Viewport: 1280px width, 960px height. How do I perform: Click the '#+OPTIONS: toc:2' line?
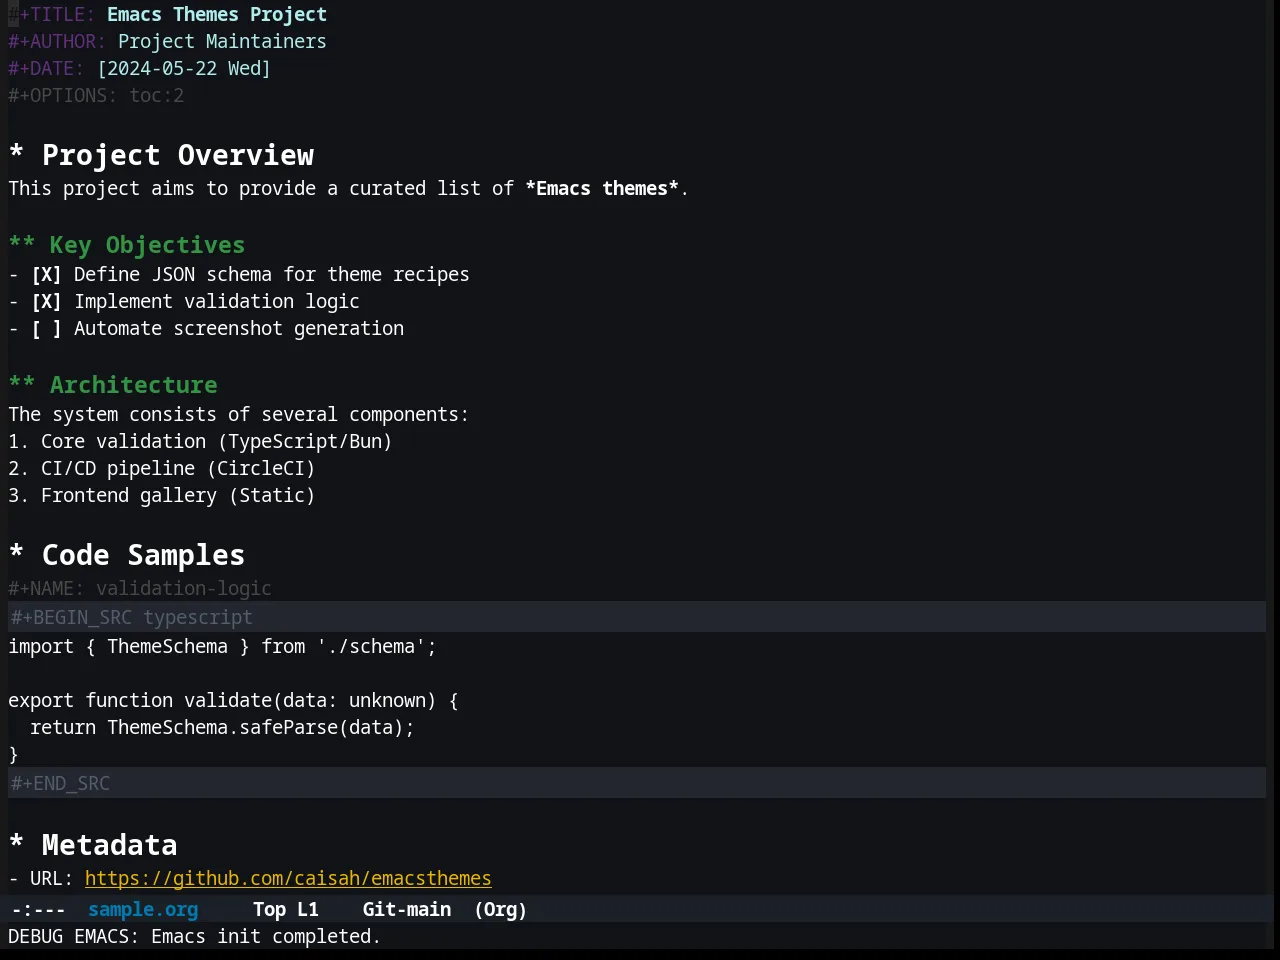pyautogui.click(x=96, y=95)
